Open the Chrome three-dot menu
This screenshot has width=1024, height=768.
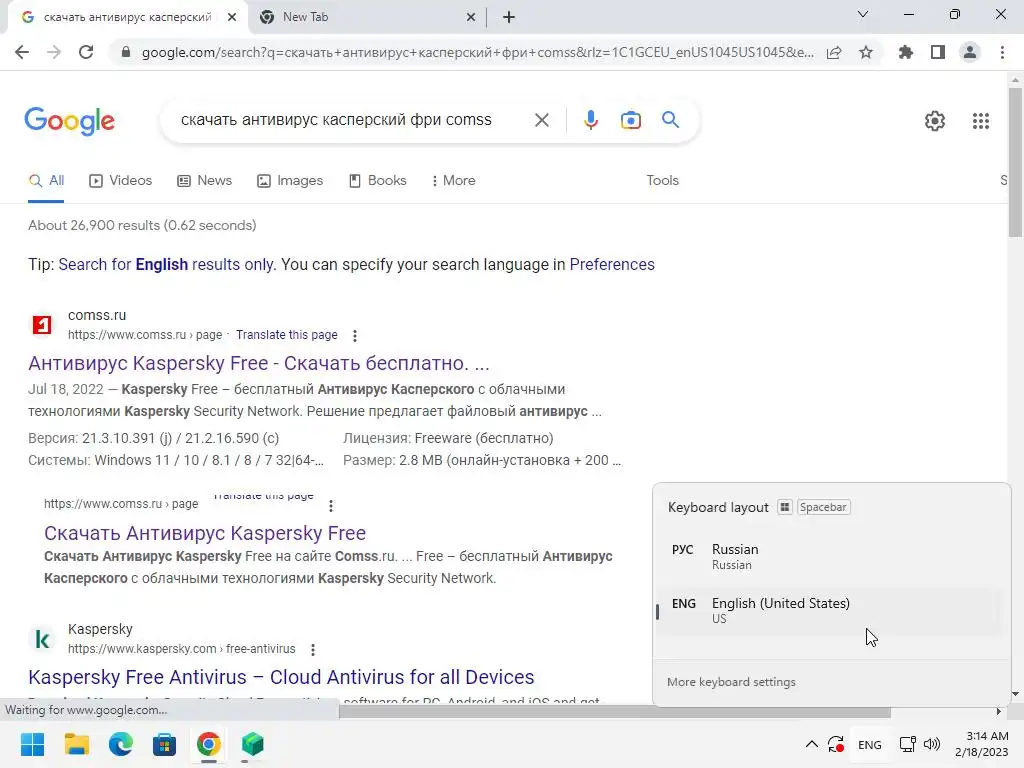click(x=1002, y=52)
